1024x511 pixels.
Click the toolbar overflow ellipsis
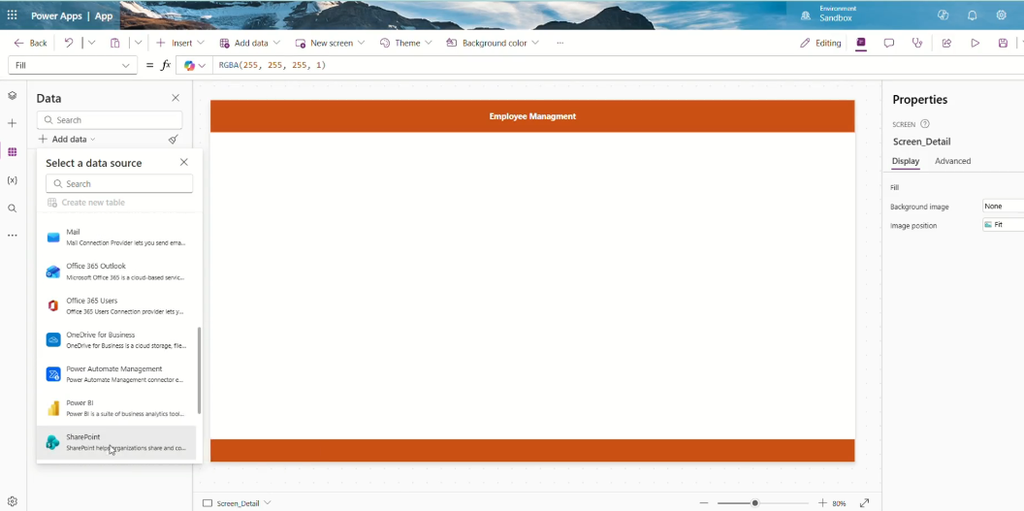click(560, 43)
